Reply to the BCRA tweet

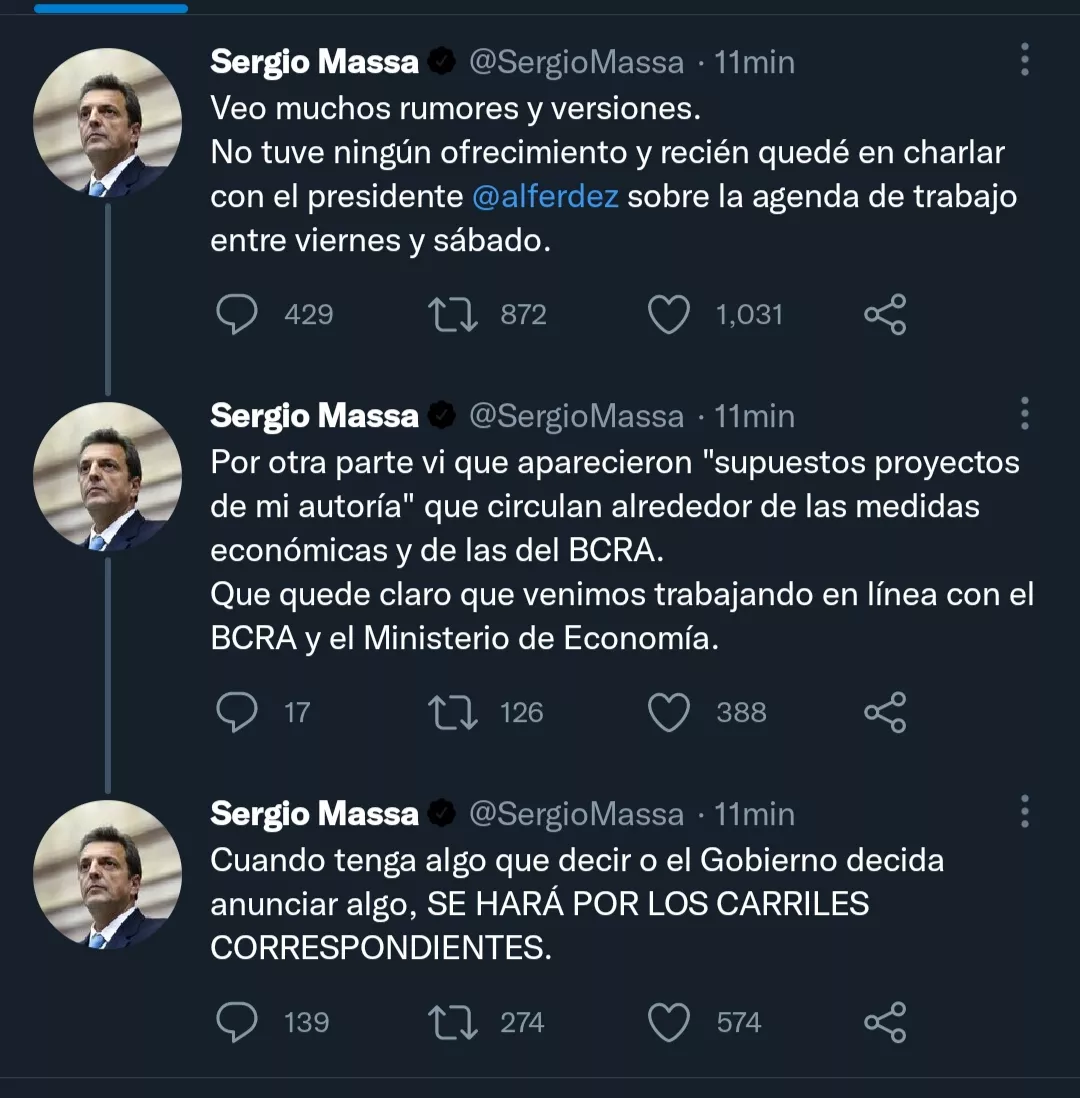tap(238, 712)
